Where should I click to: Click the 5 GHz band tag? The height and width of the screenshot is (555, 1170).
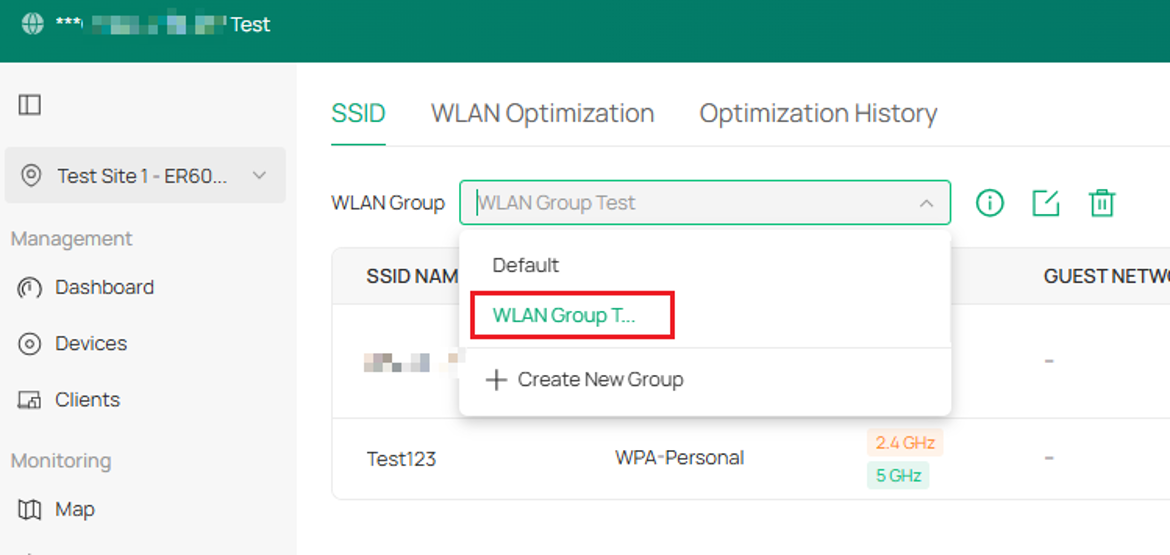tap(898, 475)
